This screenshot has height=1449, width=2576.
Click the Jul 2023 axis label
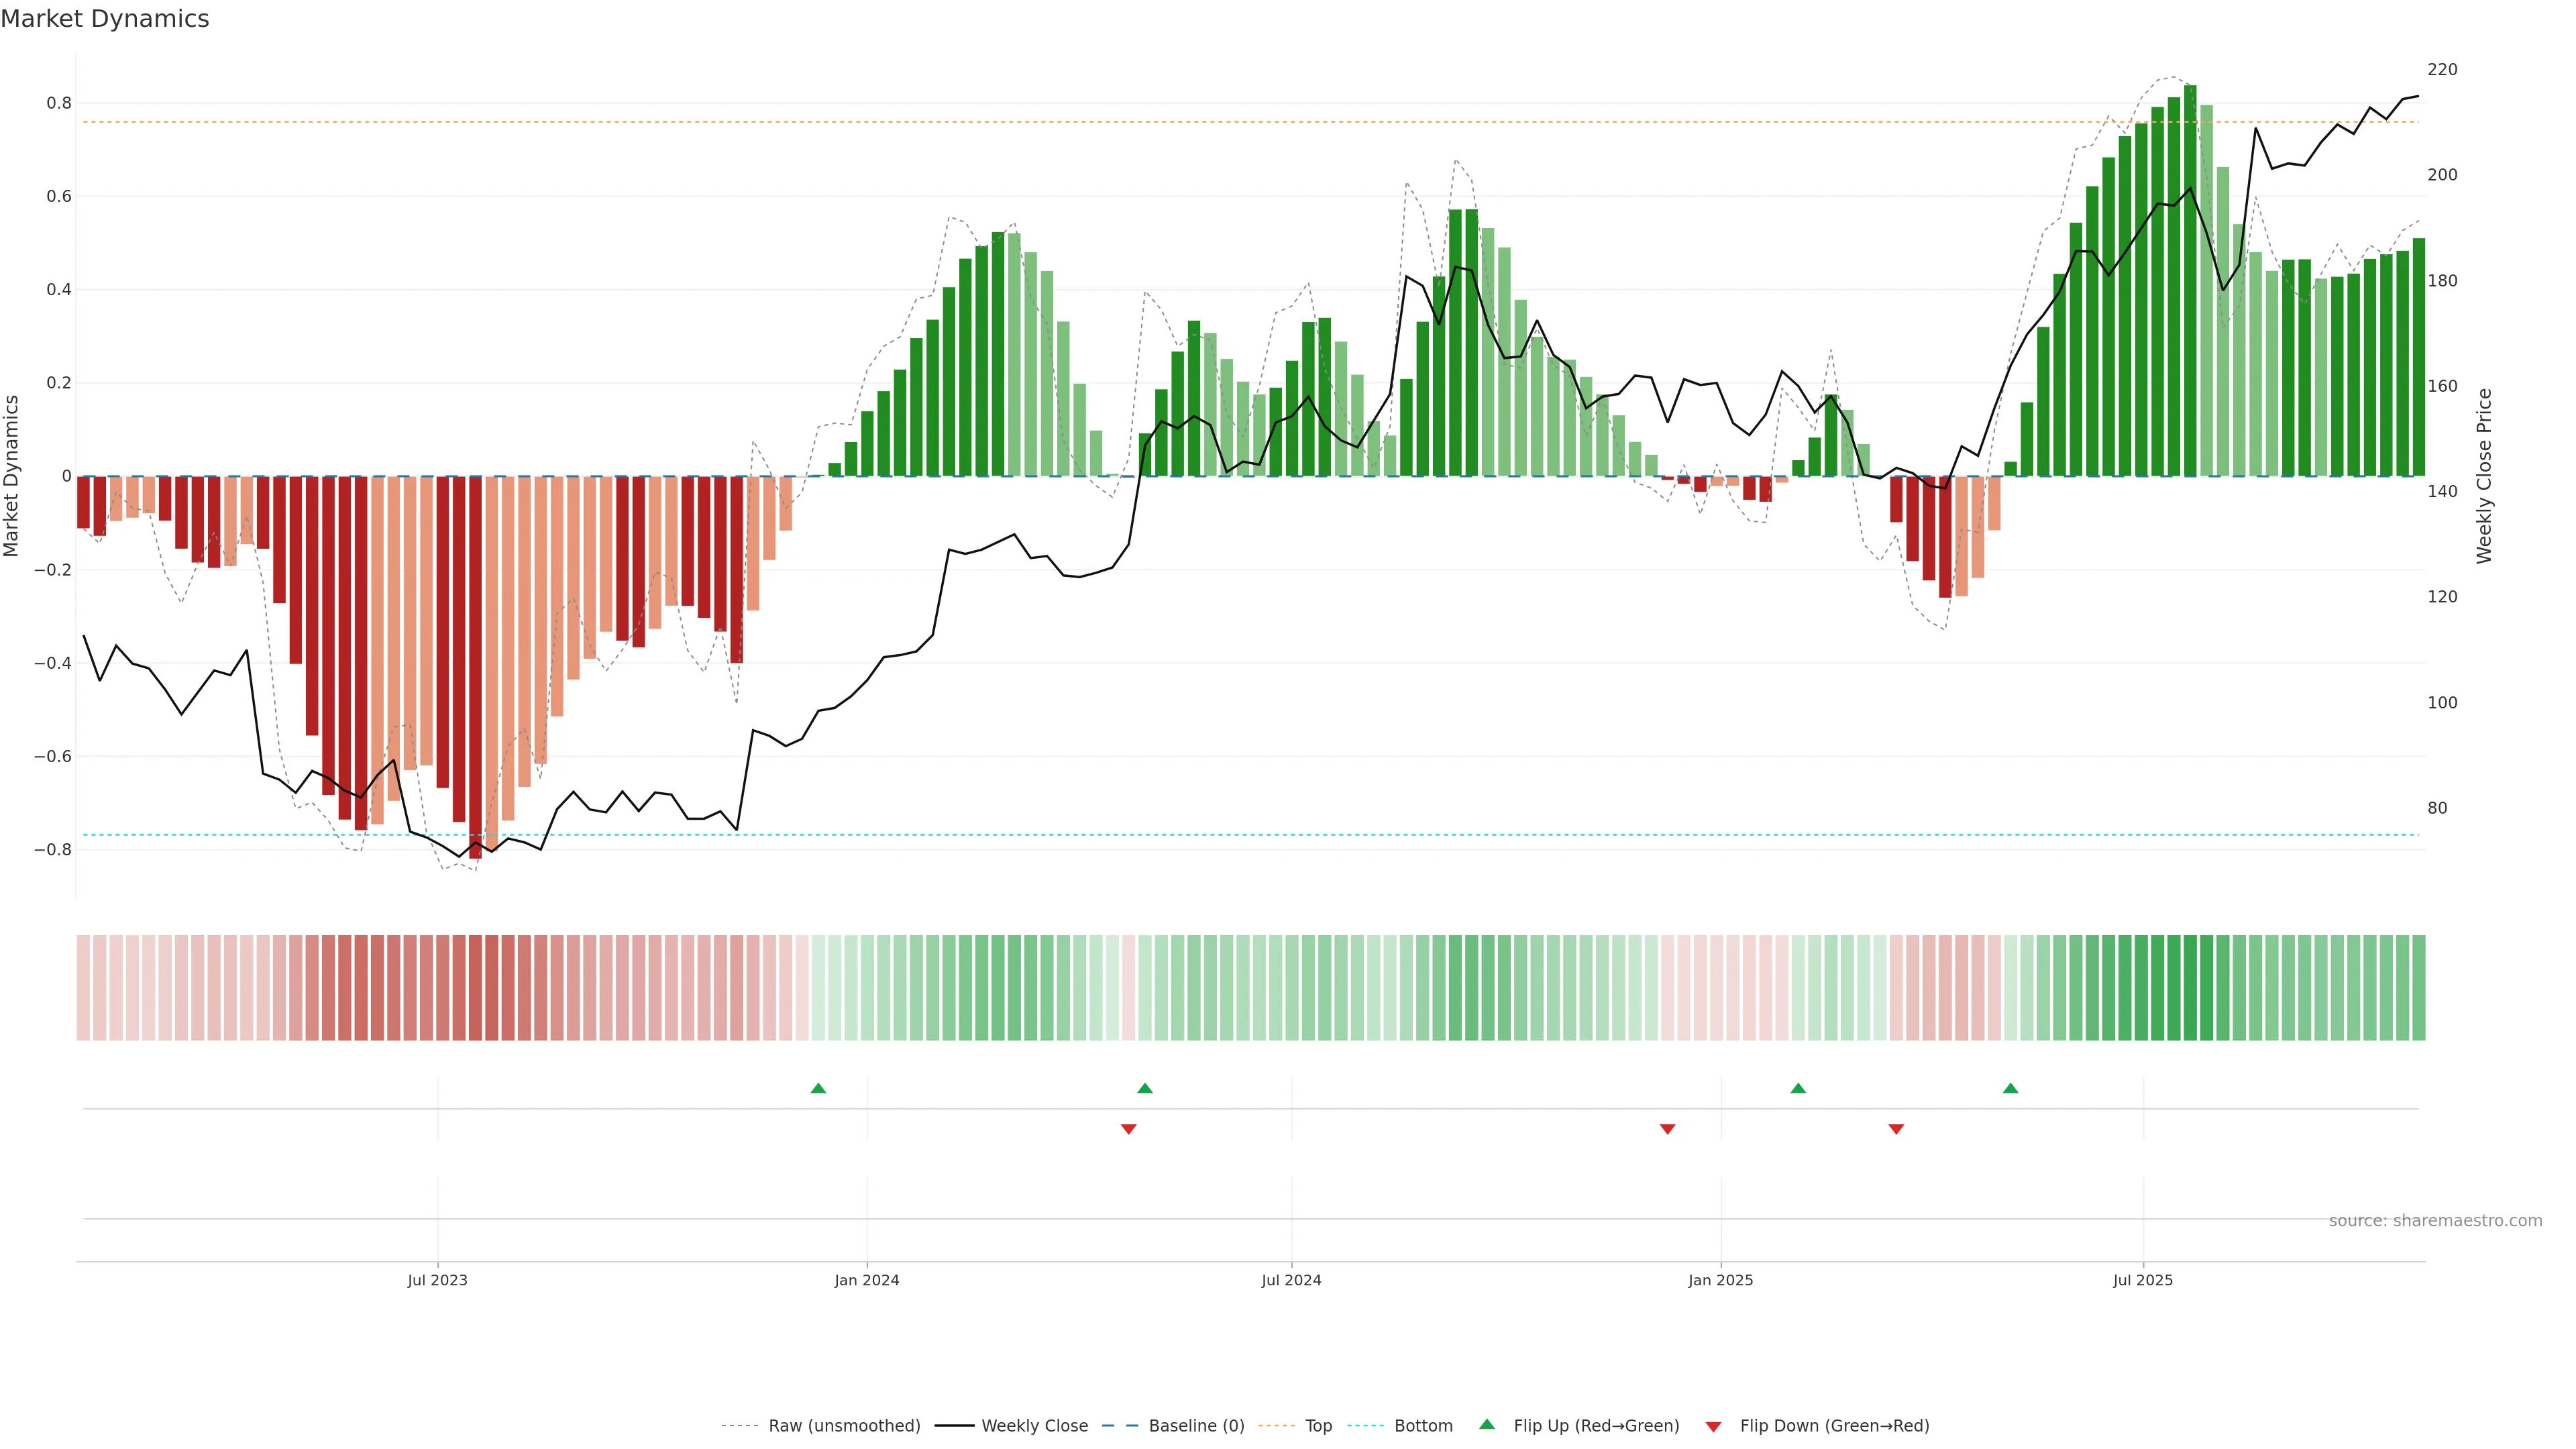pos(437,1280)
